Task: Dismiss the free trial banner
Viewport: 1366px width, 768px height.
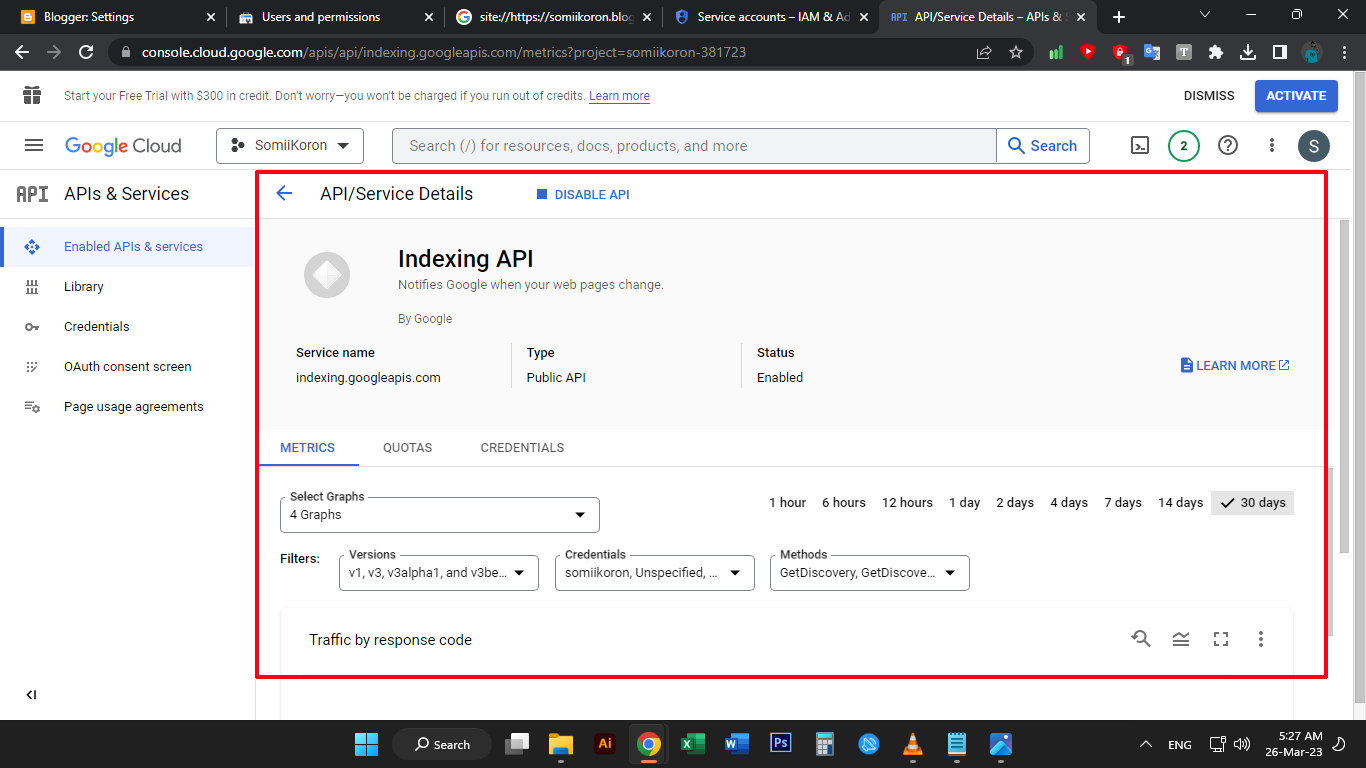Action: [1209, 96]
